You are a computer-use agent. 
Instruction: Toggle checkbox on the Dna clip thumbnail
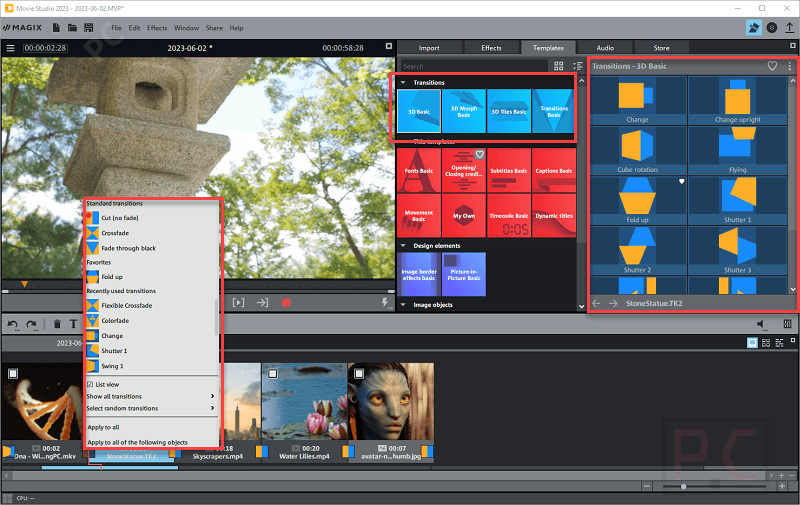pos(13,374)
